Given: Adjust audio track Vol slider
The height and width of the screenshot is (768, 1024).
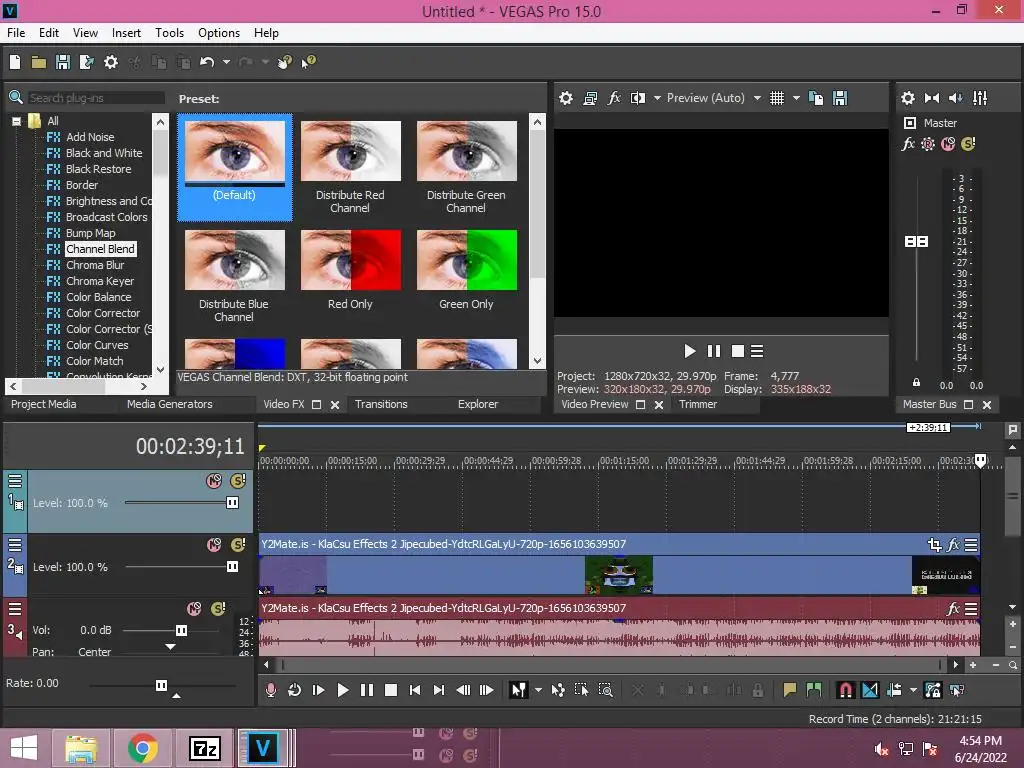Looking at the screenshot, I should (x=182, y=630).
